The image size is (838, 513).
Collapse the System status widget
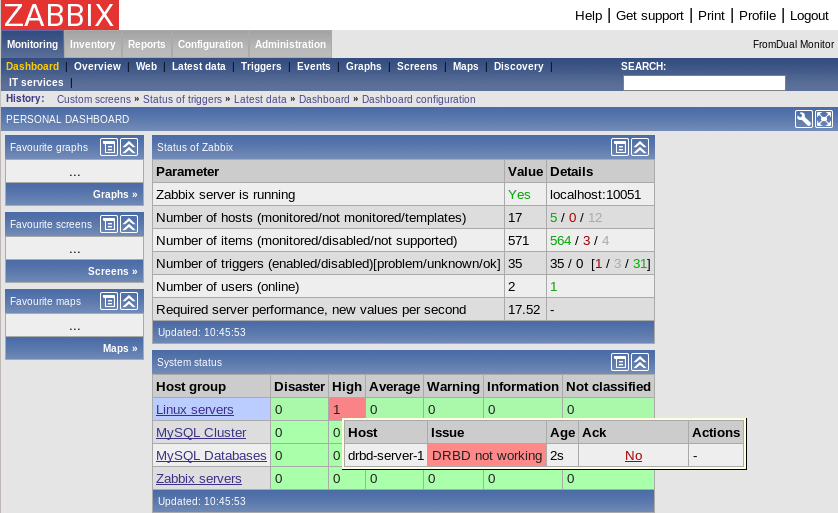[x=640, y=362]
